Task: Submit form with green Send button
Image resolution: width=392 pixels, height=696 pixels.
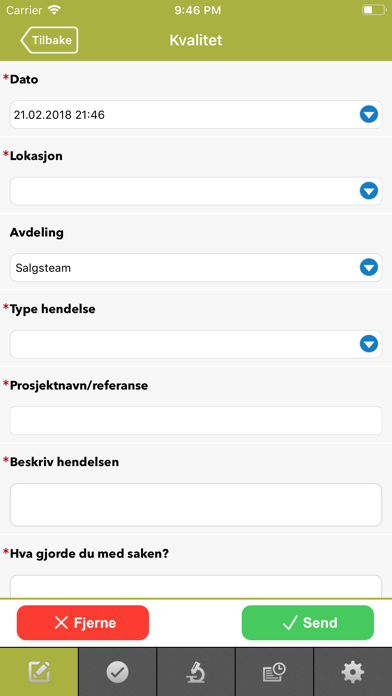Action: 308,623
